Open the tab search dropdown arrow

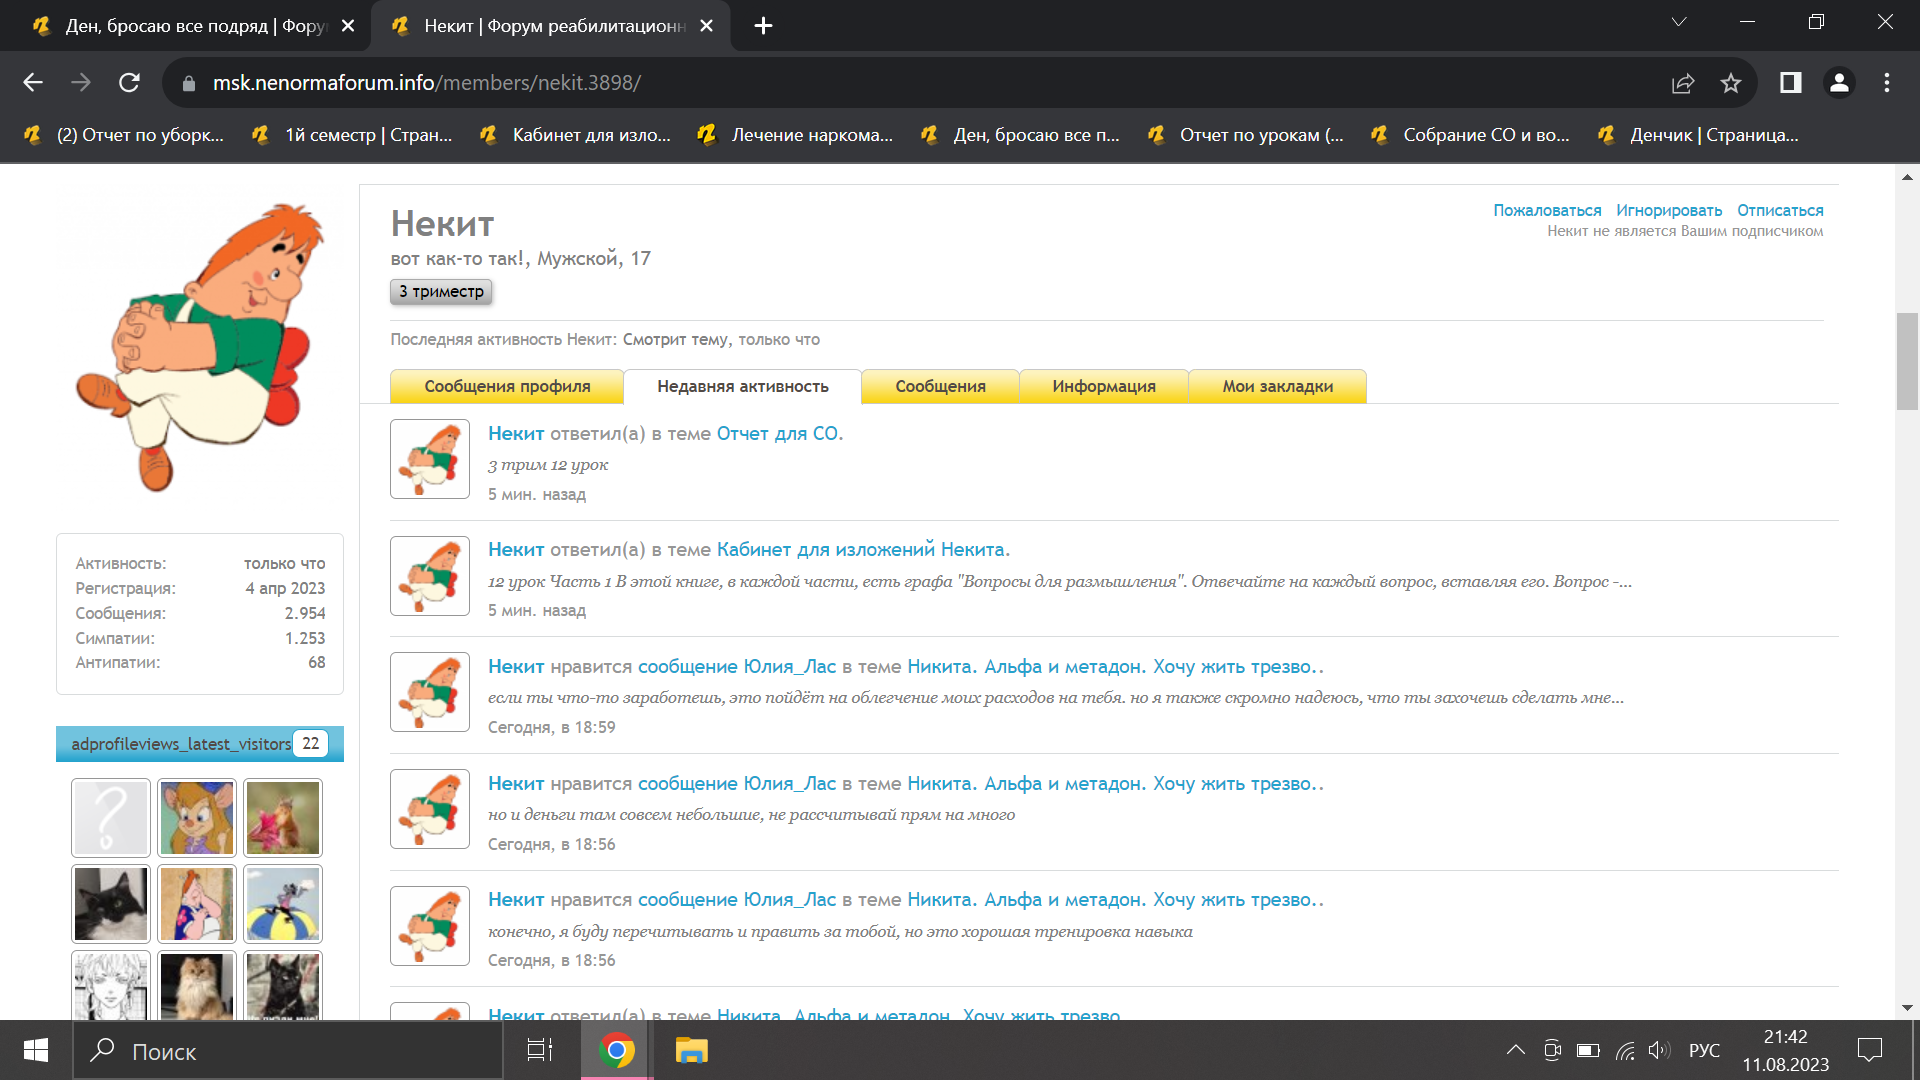click(x=1679, y=22)
